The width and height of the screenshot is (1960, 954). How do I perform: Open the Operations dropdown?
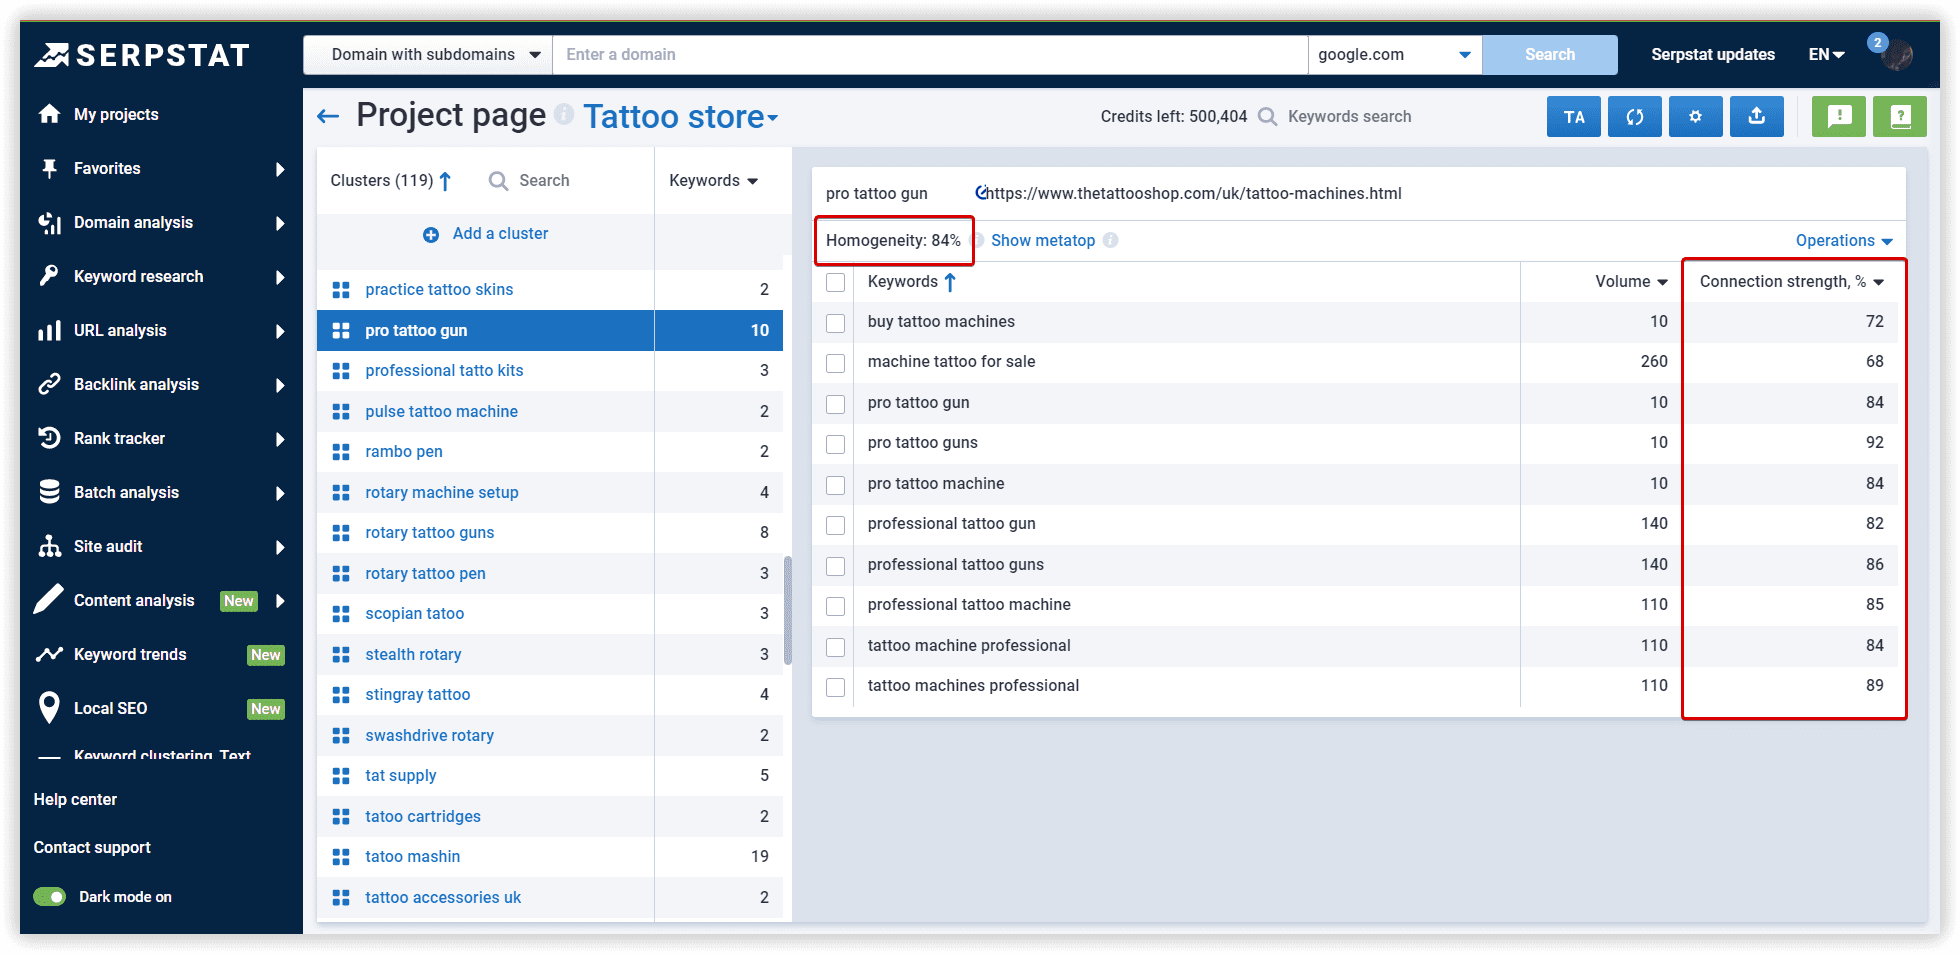(x=1843, y=240)
